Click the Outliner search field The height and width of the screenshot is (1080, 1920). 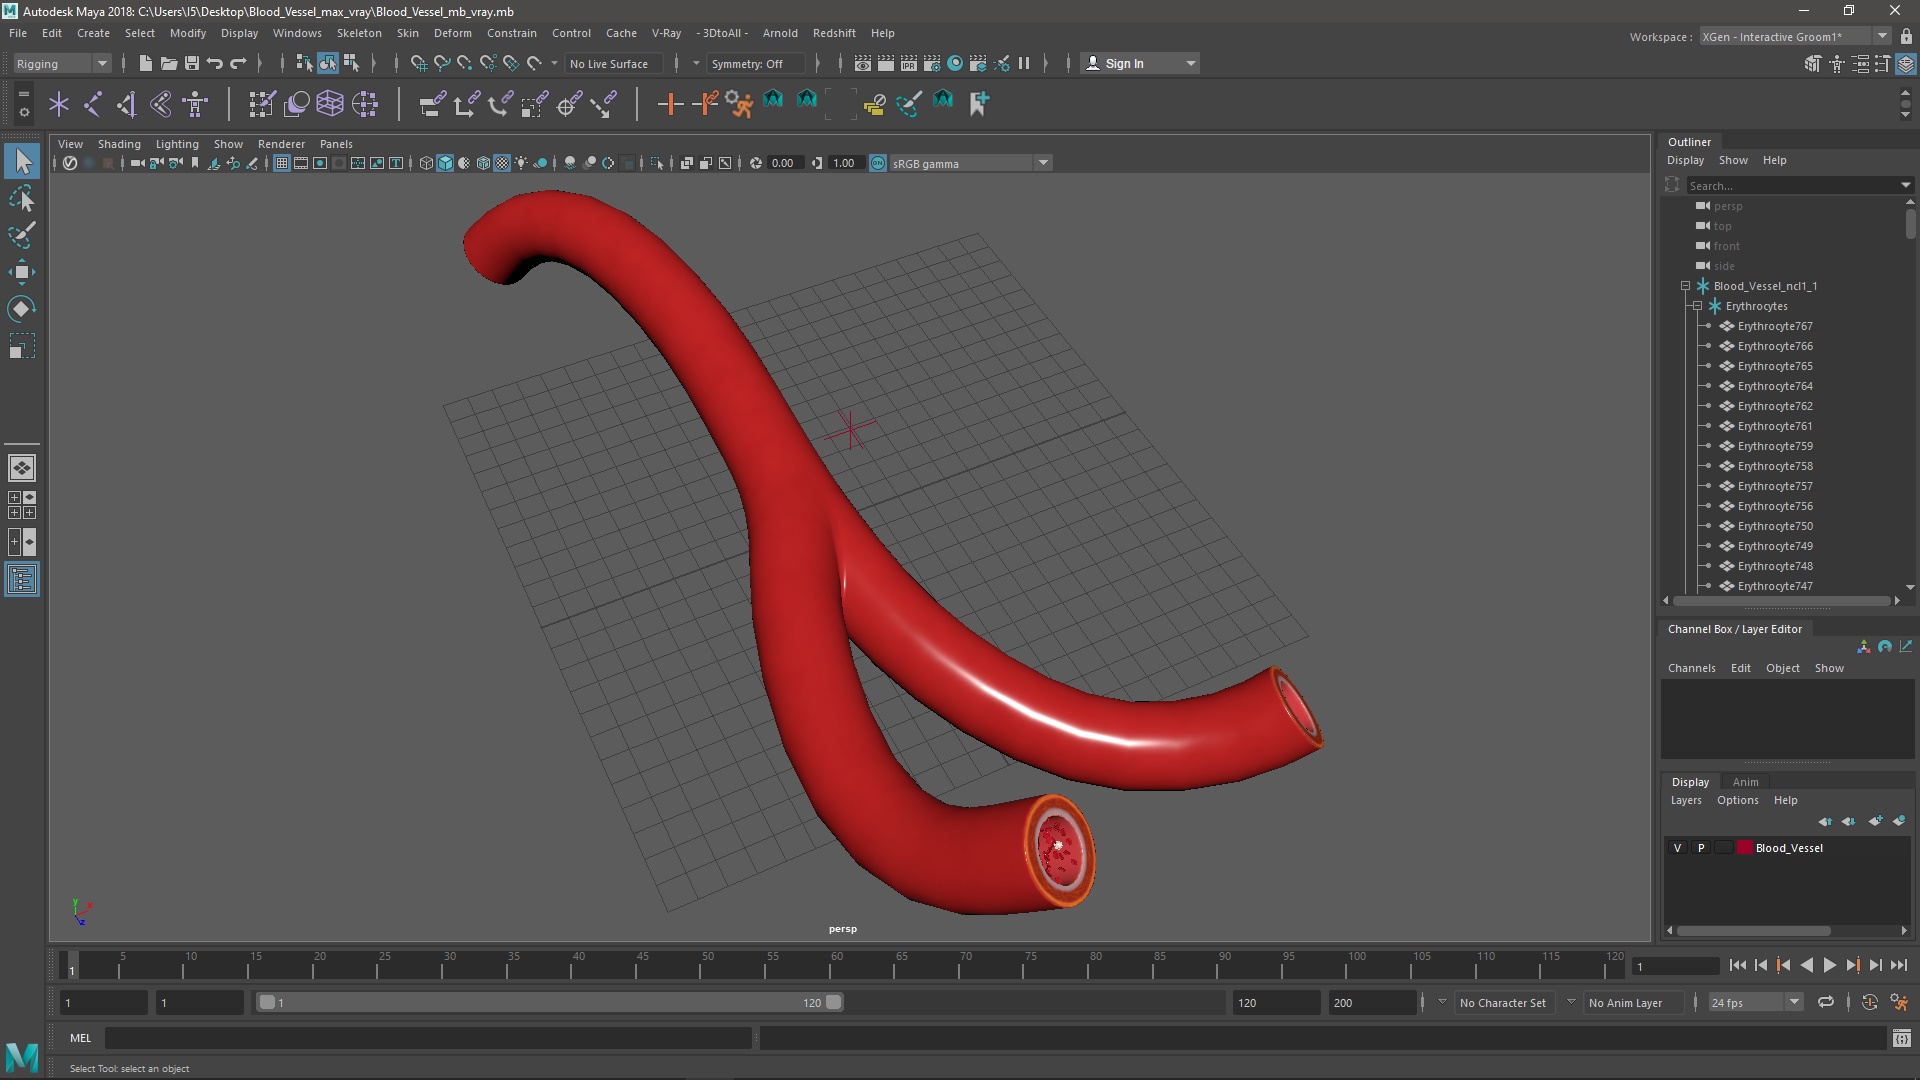click(1798, 186)
